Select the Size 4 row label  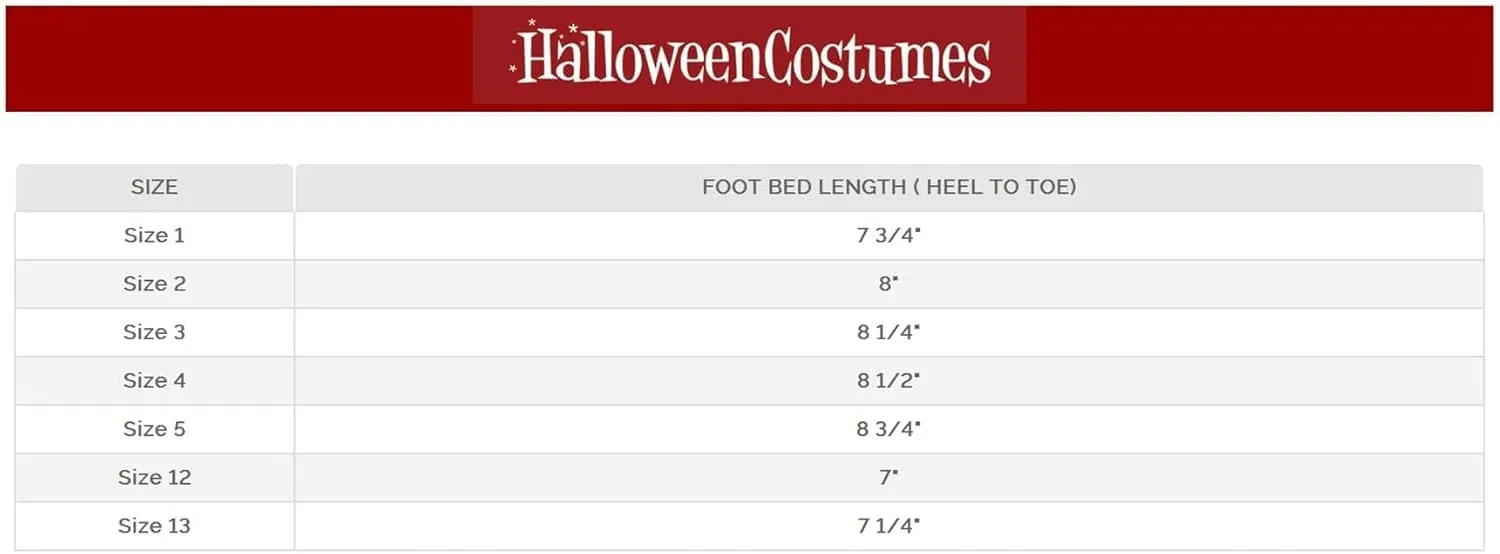click(x=154, y=380)
